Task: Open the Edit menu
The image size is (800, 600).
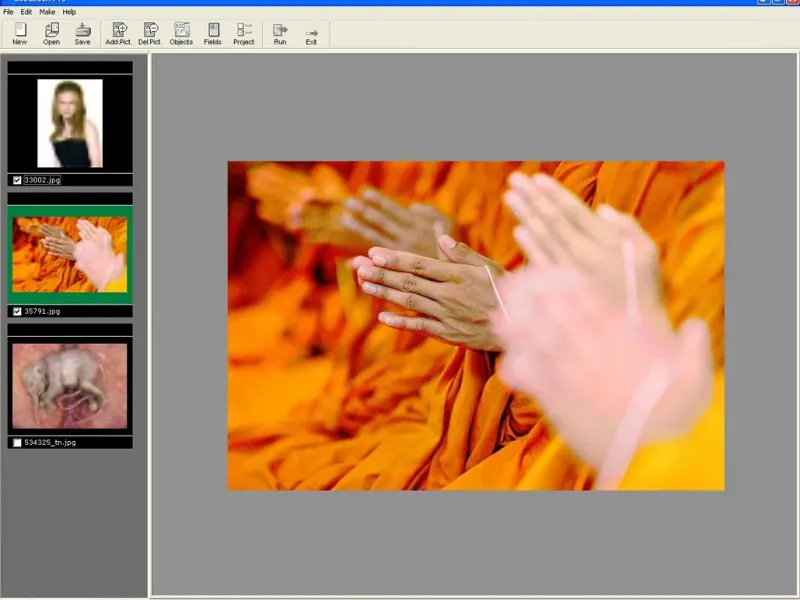Action: pyautogui.click(x=26, y=12)
